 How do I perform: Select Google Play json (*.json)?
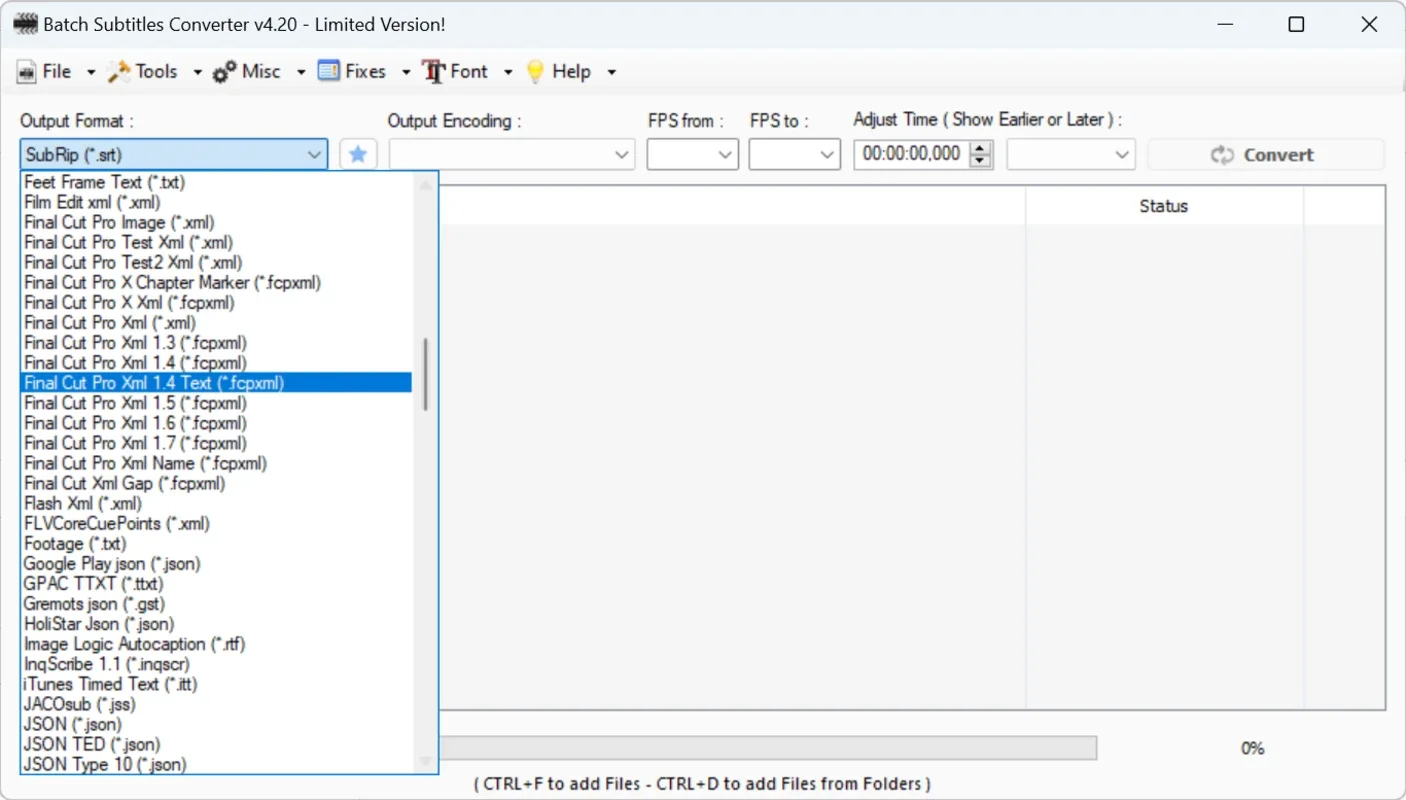click(x=217, y=563)
